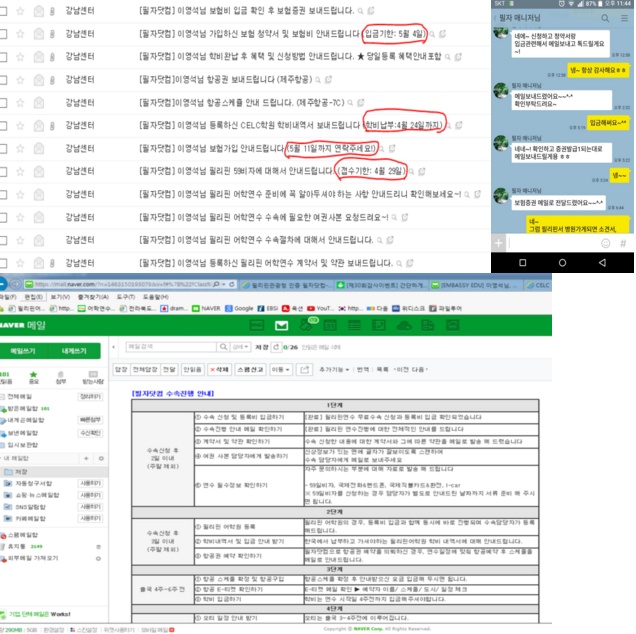Screen dimensions: 636x634
Task: Click the mail search magnifier button
Action: pos(223,347)
